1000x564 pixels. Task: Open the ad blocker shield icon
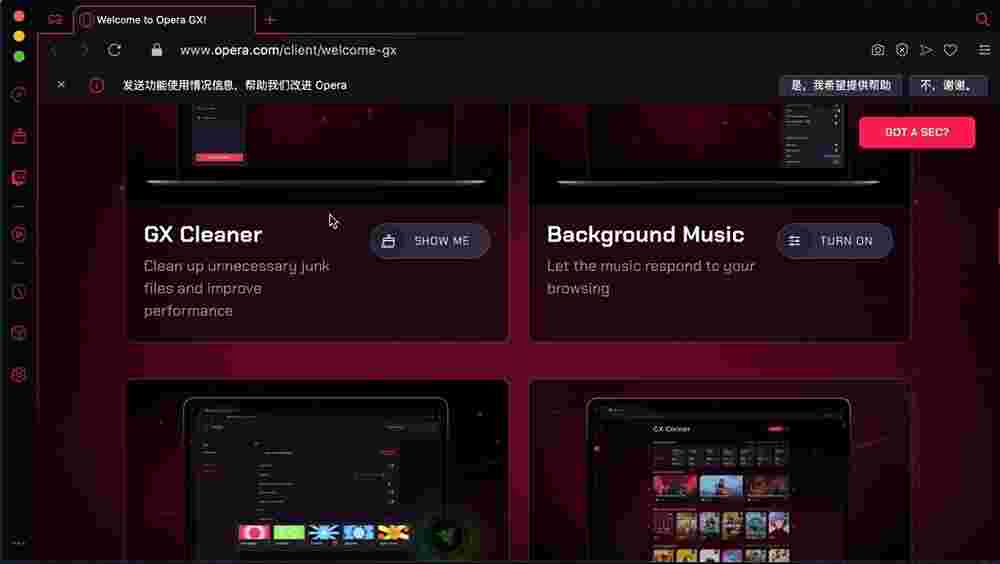click(902, 50)
